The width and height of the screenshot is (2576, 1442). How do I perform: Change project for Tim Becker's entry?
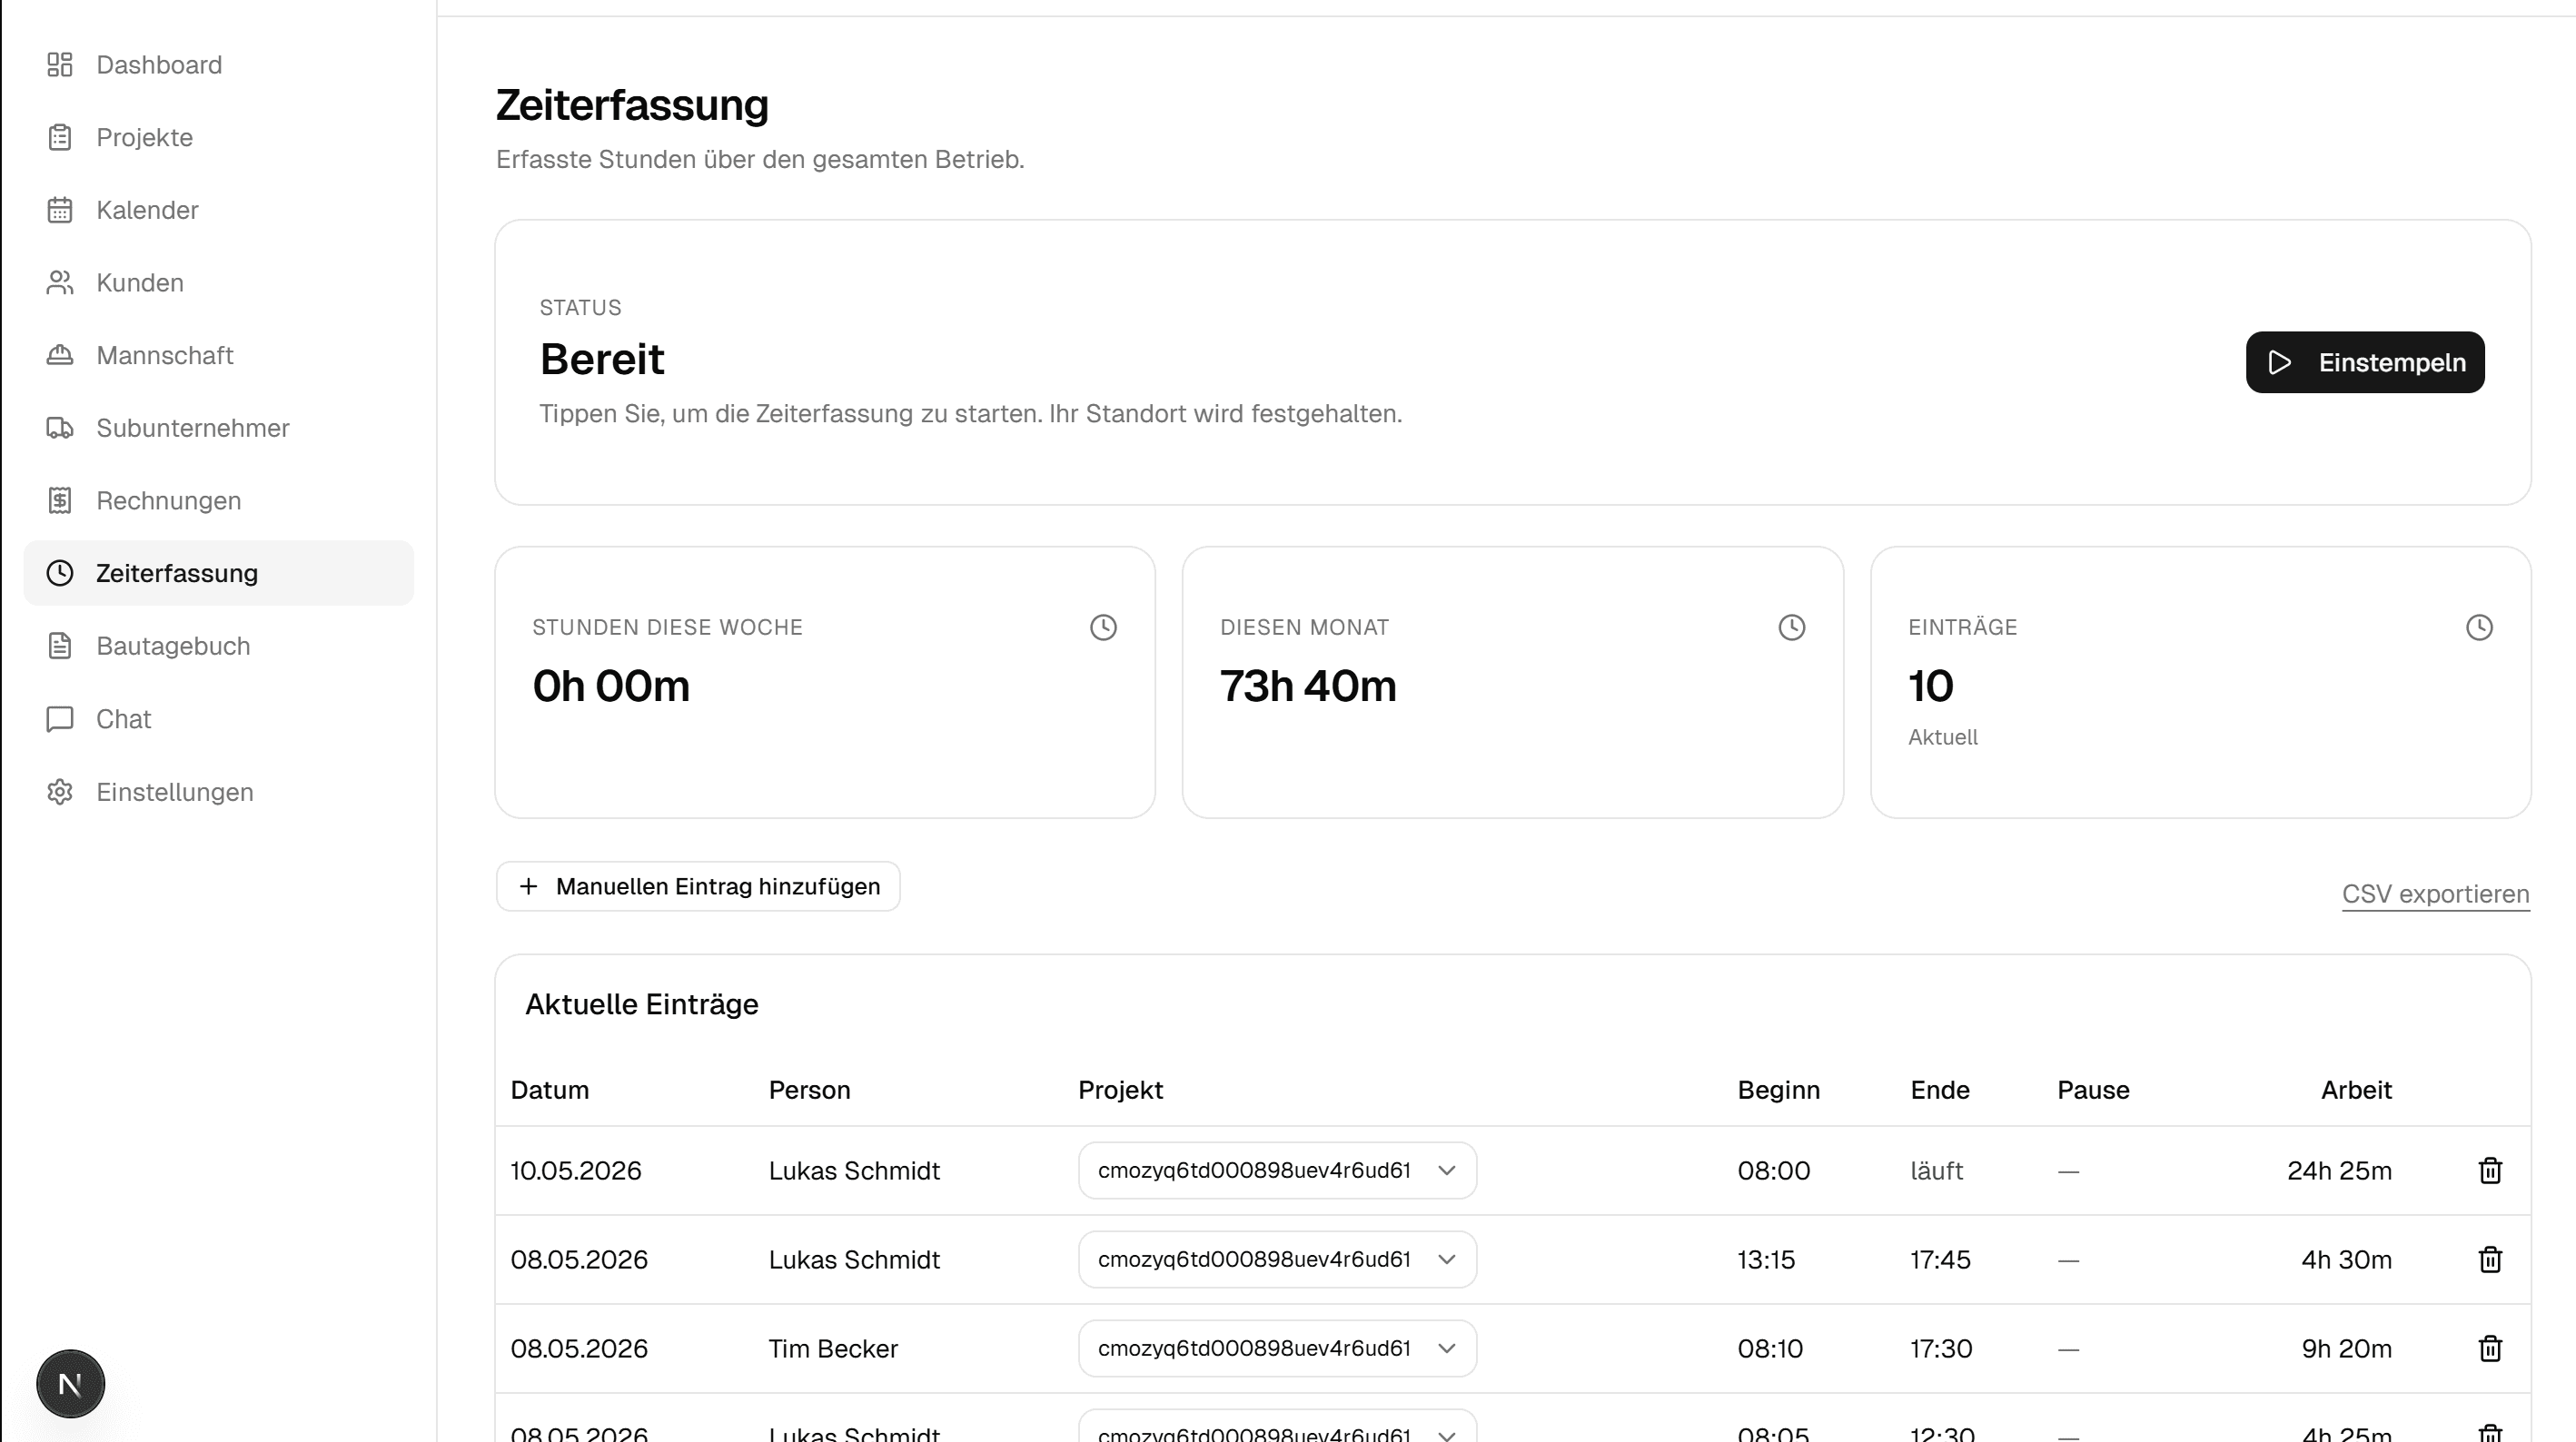[x=1277, y=1348]
